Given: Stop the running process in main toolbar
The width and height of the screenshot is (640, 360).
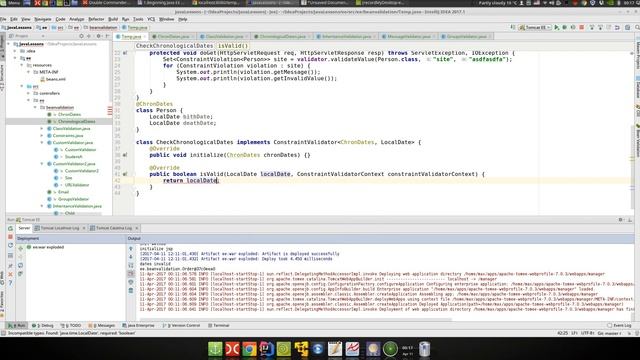Looking at the screenshot, I should point(582,27).
